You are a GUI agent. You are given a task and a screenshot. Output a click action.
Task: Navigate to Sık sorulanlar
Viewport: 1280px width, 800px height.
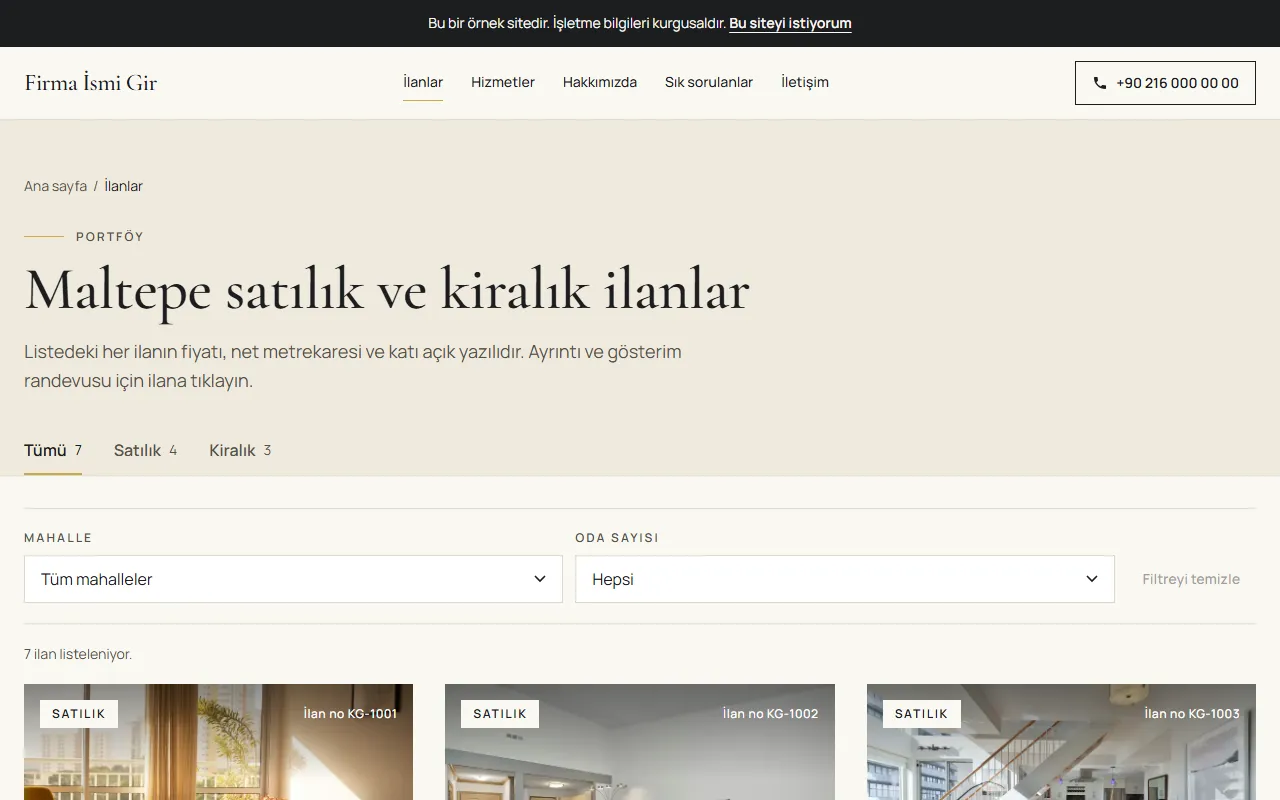pos(709,82)
